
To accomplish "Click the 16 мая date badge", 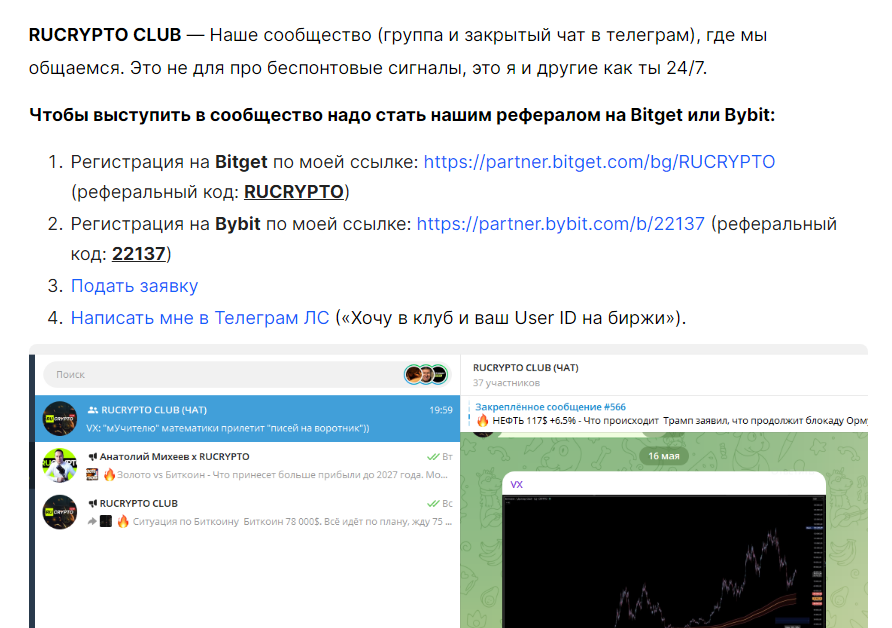I will (x=664, y=456).
